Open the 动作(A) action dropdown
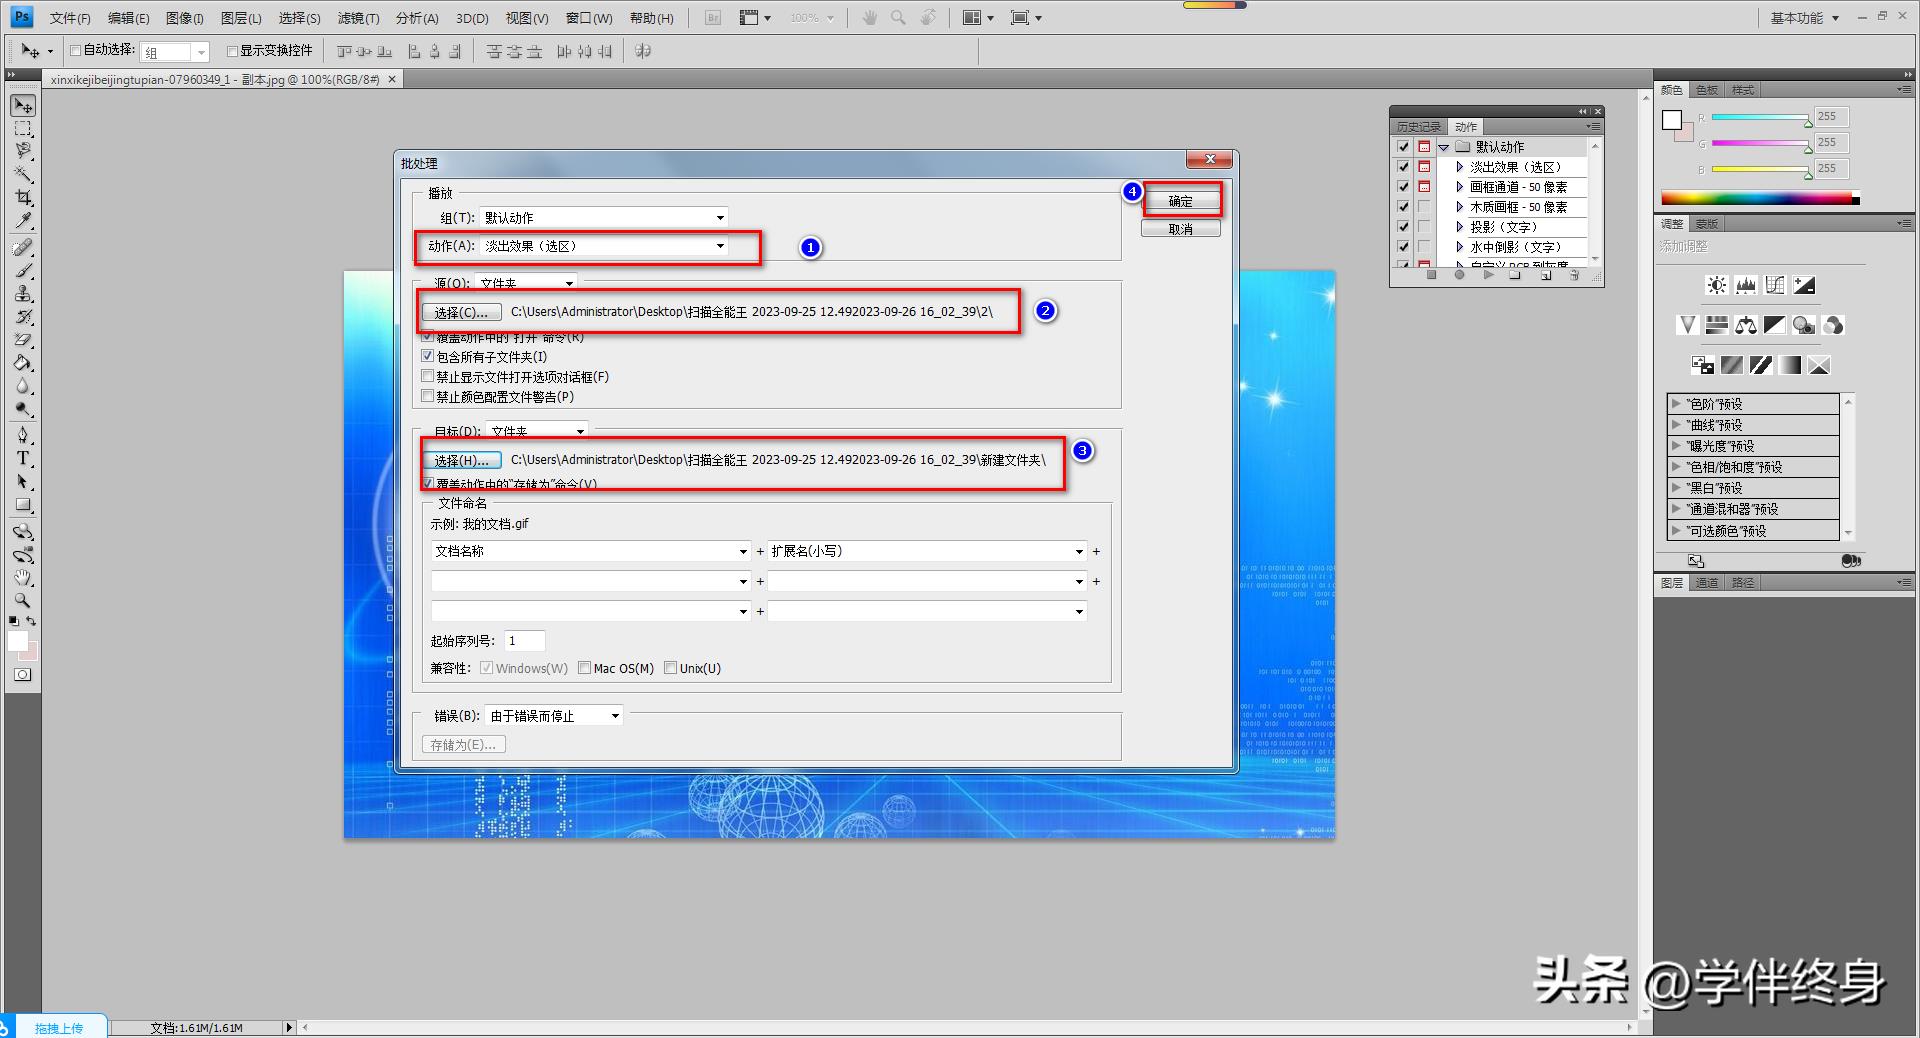The height and width of the screenshot is (1038, 1920). pos(604,246)
